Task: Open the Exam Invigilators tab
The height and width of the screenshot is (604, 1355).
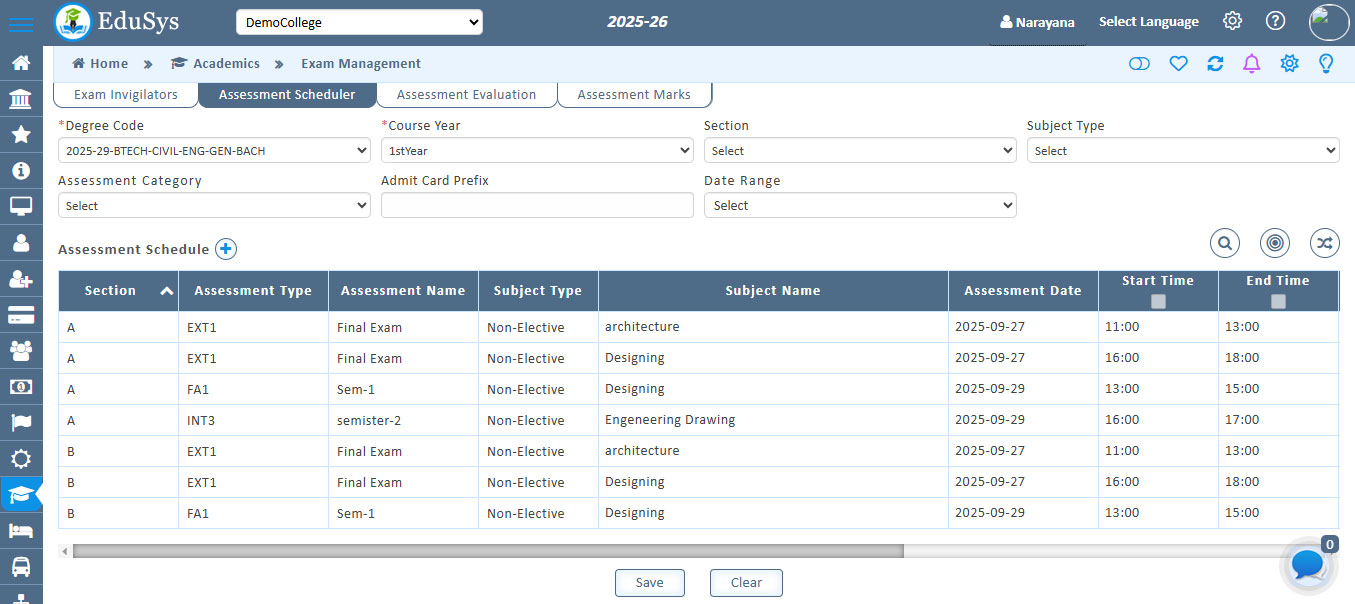Action: pyautogui.click(x=125, y=94)
